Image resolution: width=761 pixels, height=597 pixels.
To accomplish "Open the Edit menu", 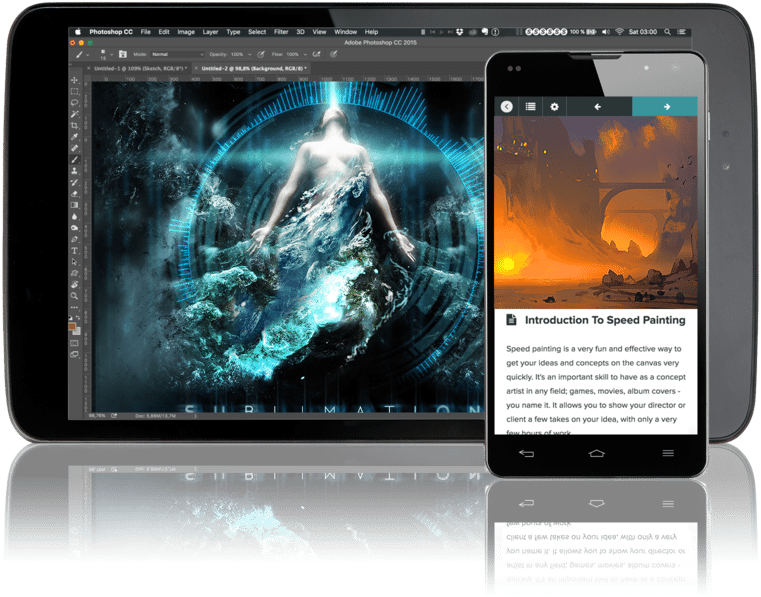I will point(164,32).
